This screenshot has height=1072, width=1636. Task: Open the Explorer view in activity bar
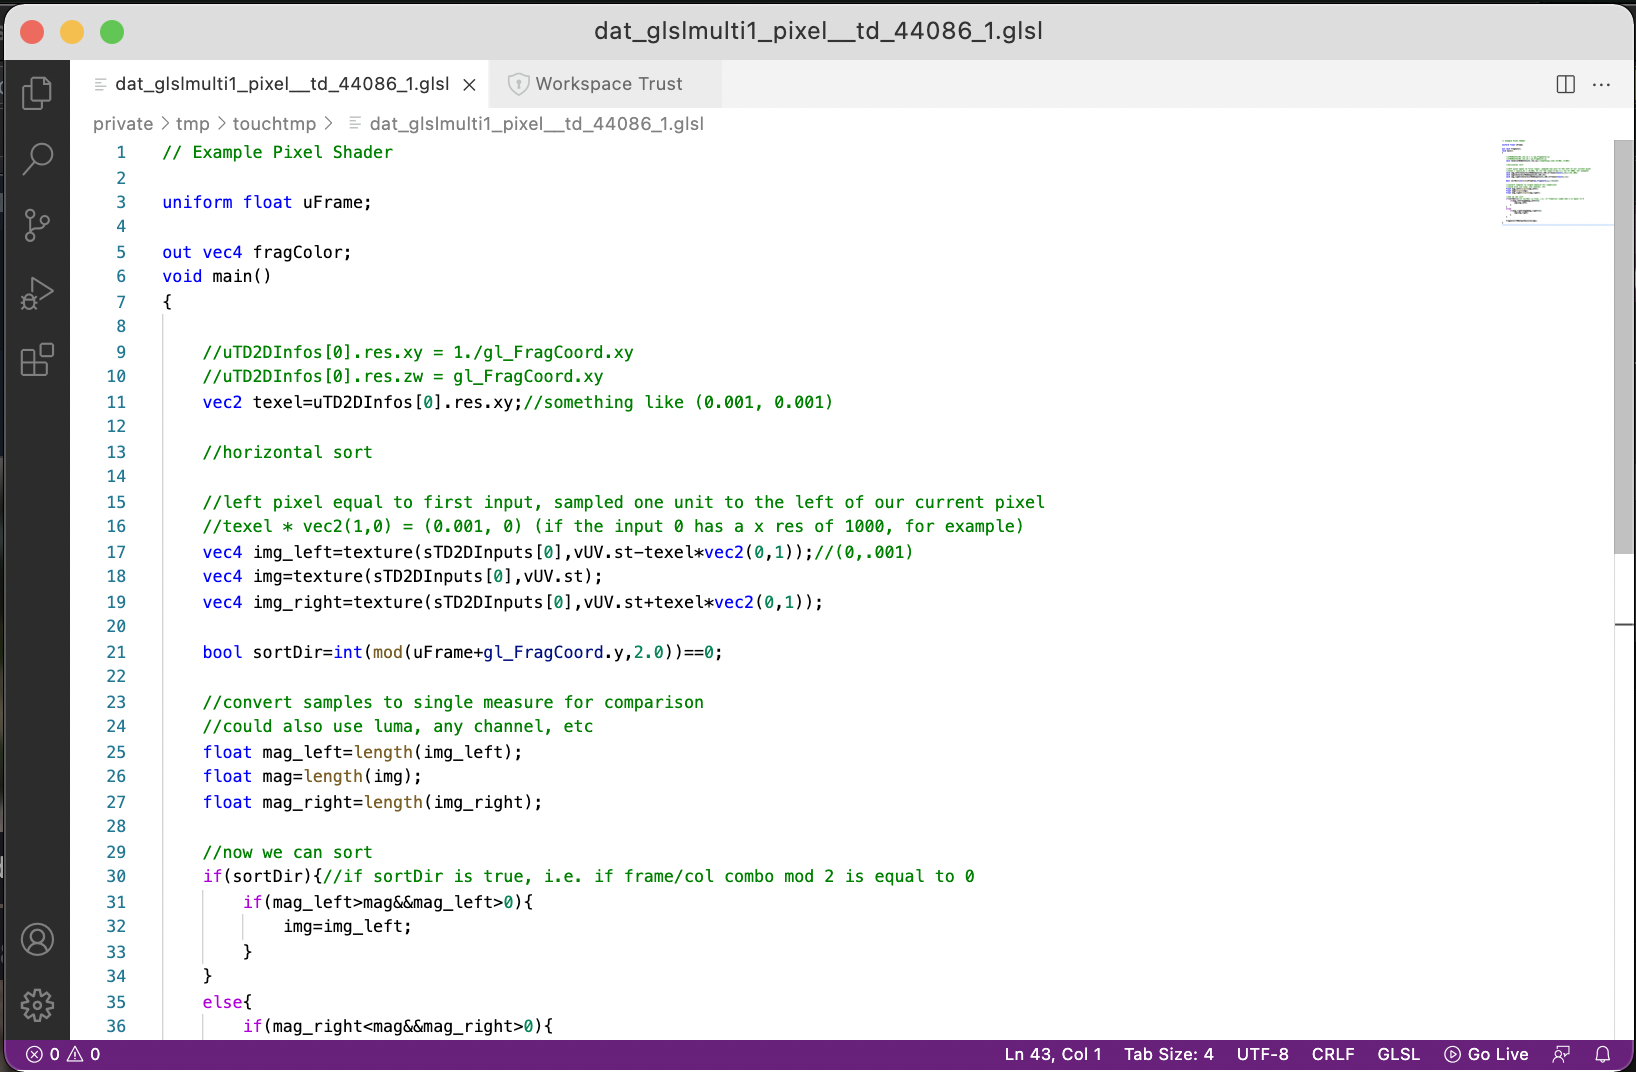tap(37, 93)
